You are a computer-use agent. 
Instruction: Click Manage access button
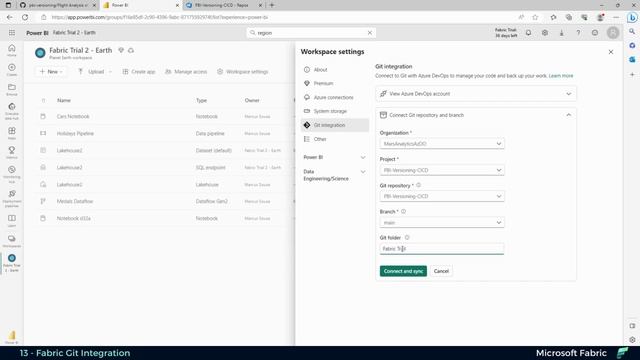coord(186,71)
